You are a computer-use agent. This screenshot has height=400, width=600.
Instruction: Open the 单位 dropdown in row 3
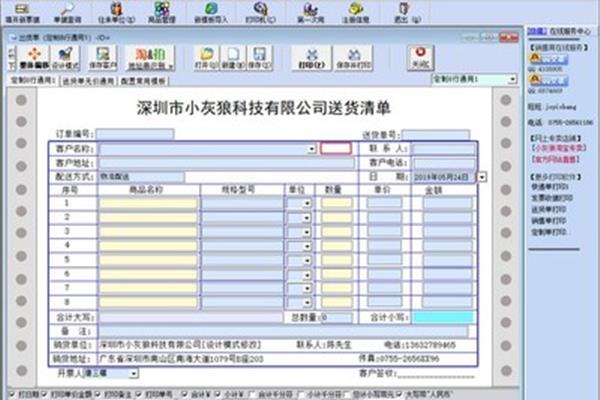click(307, 232)
